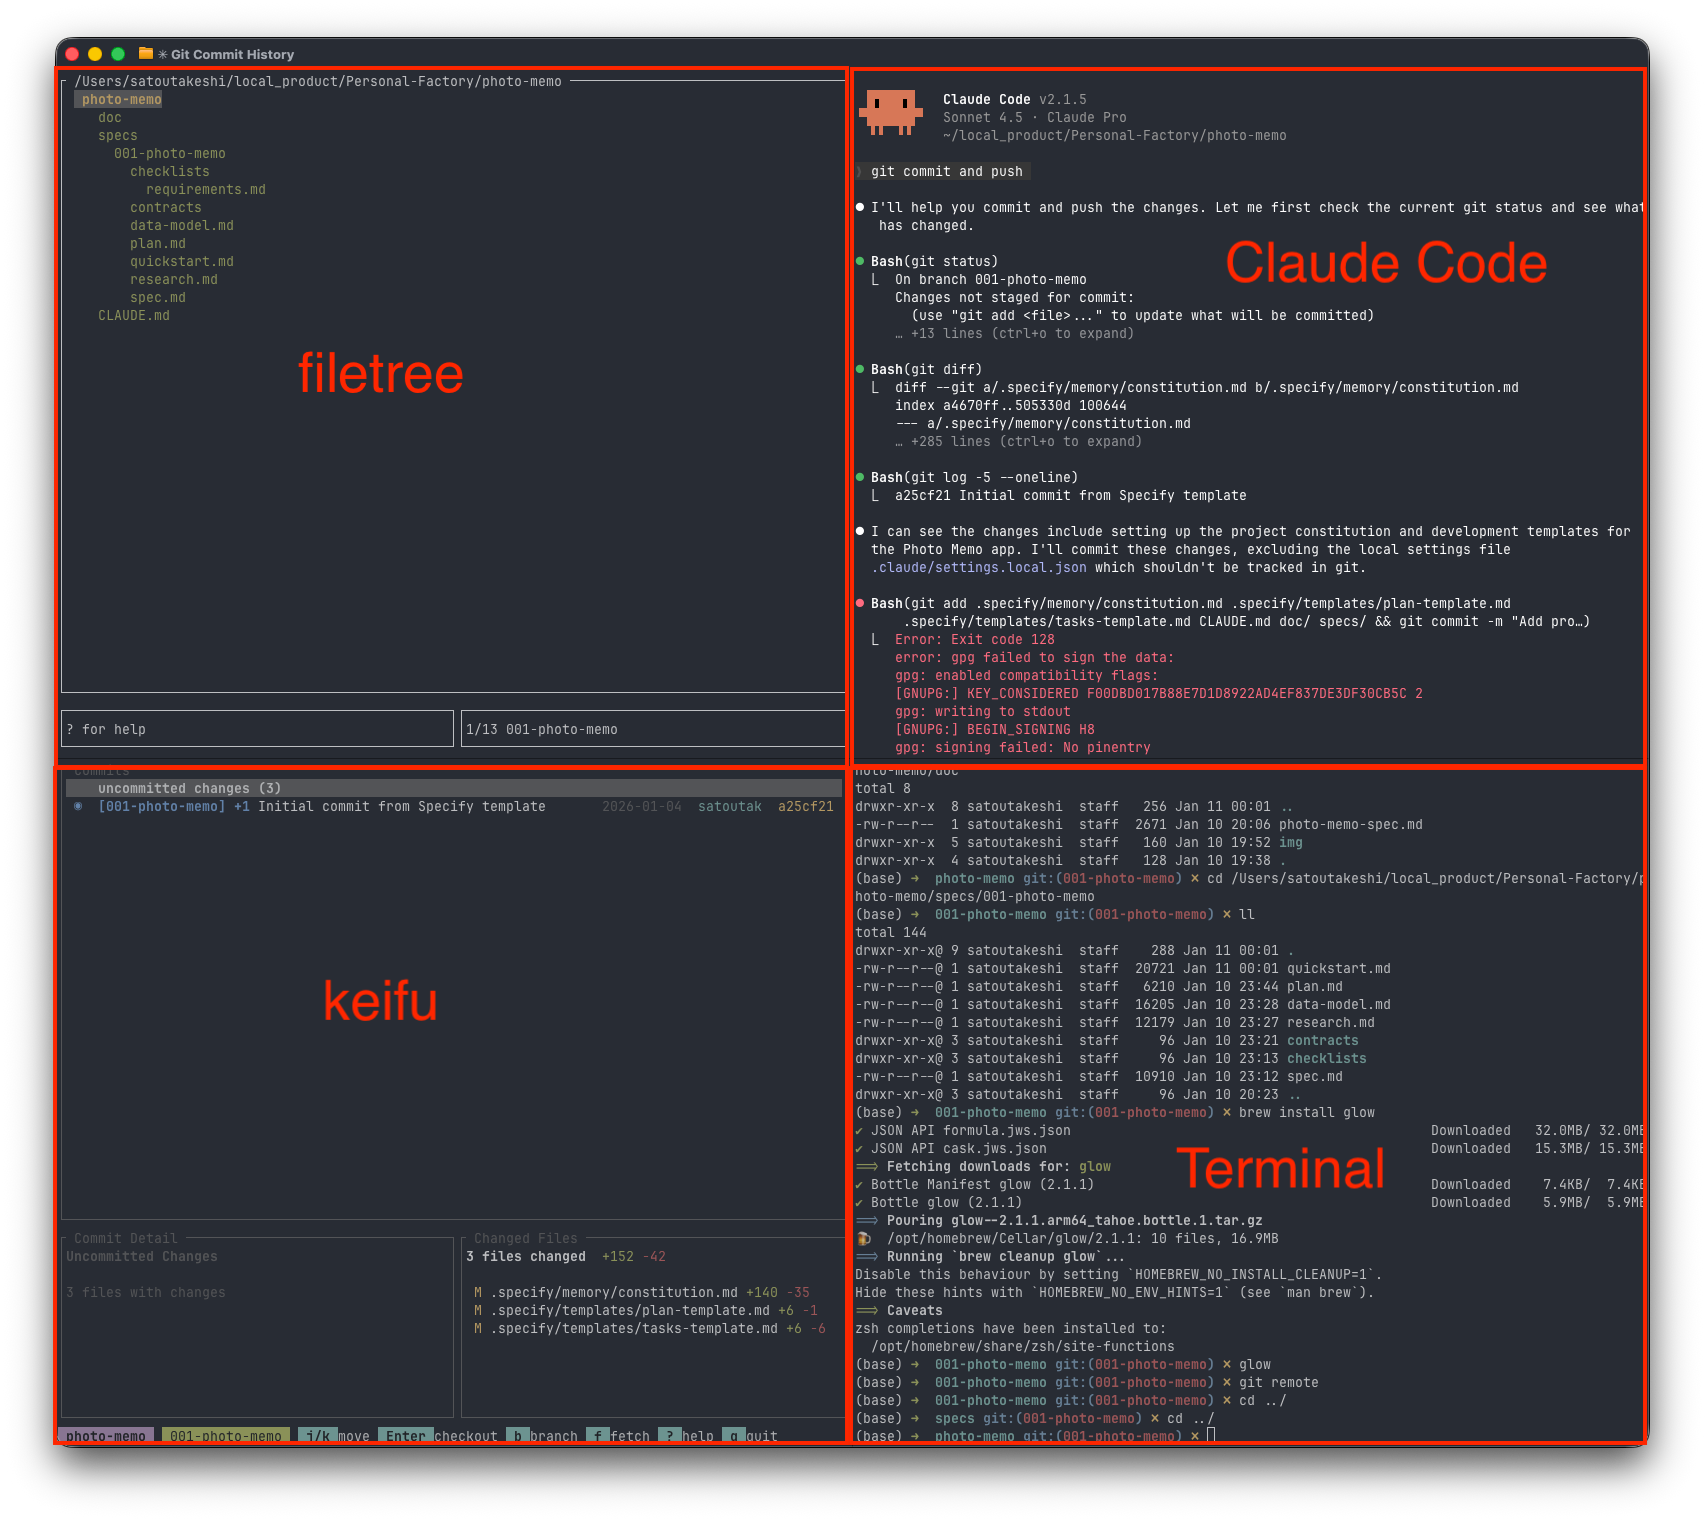The height and width of the screenshot is (1521, 1705).
Task: Click the photo-memo label in status bar
Action: click(106, 1436)
